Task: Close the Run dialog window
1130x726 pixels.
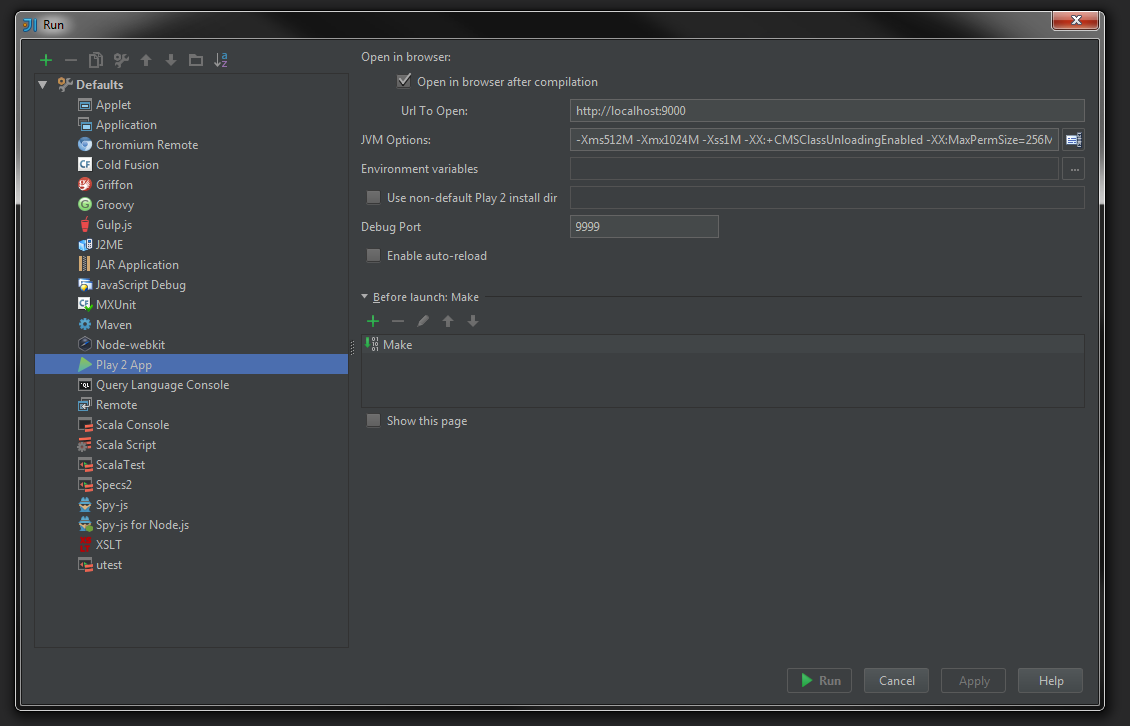Action: (x=1075, y=20)
